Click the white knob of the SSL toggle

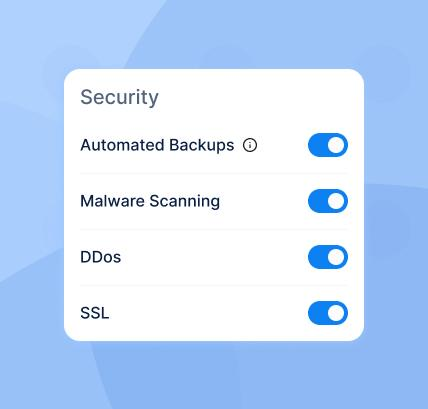336,313
